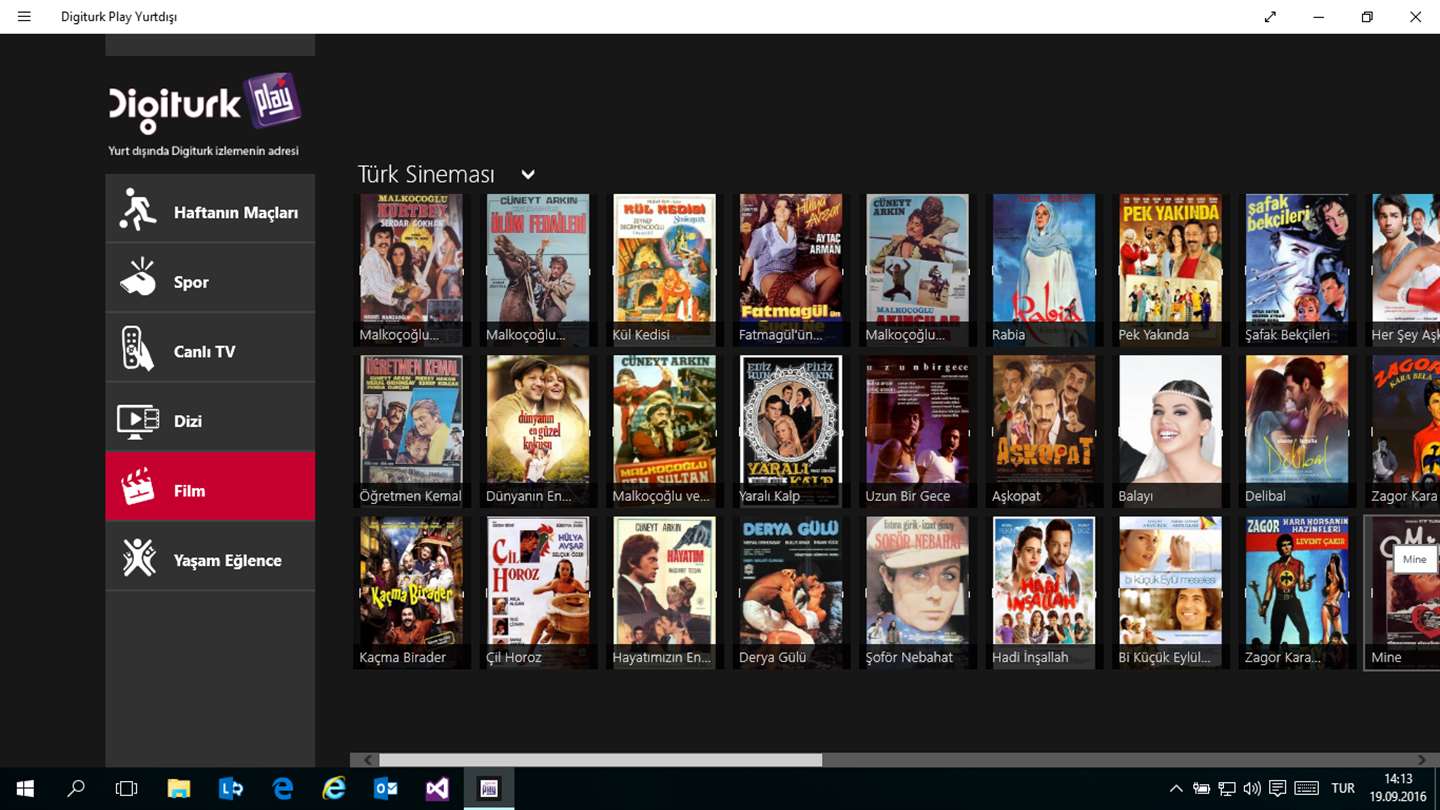Open the Rabia movie poster
Viewport: 1440px width, 810px height.
(1043, 270)
